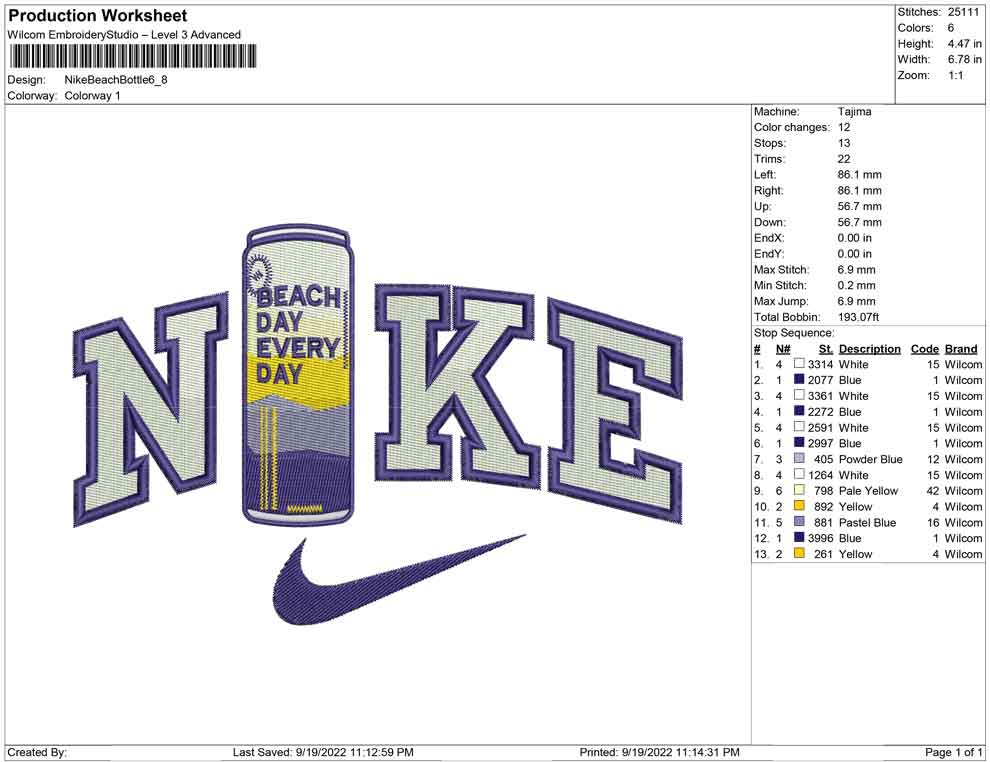Click the Yellow swatch for stitch 261

799,553
